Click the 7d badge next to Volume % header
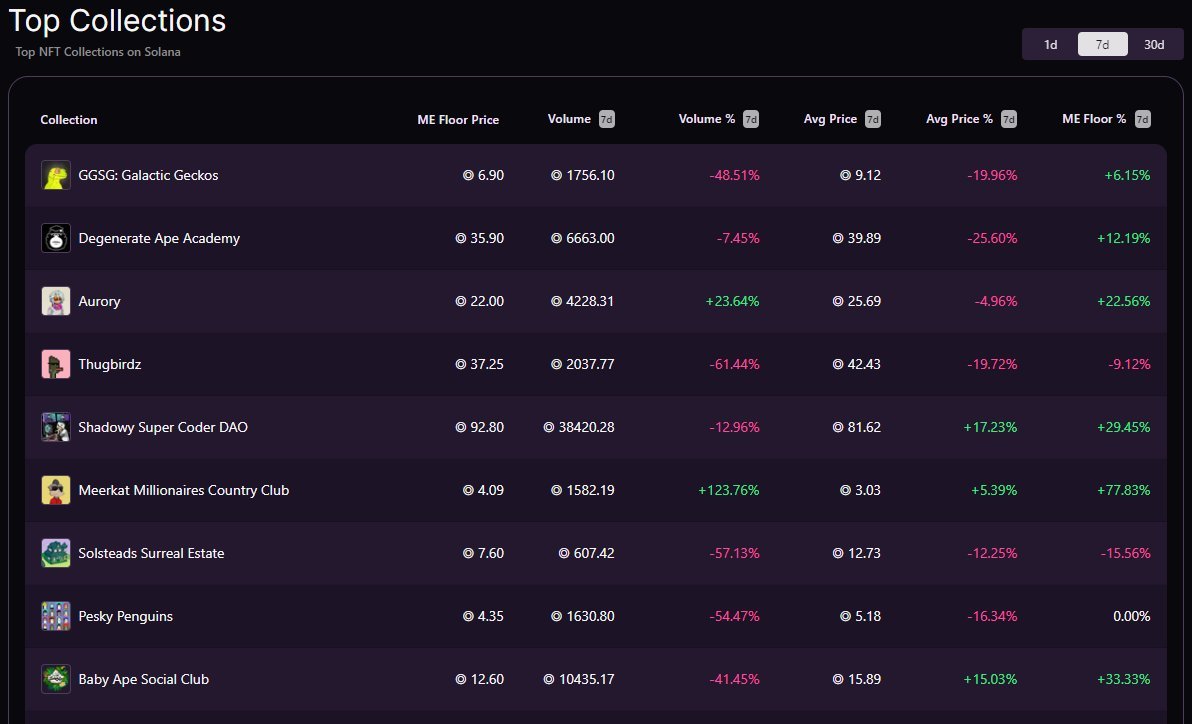 pos(750,119)
